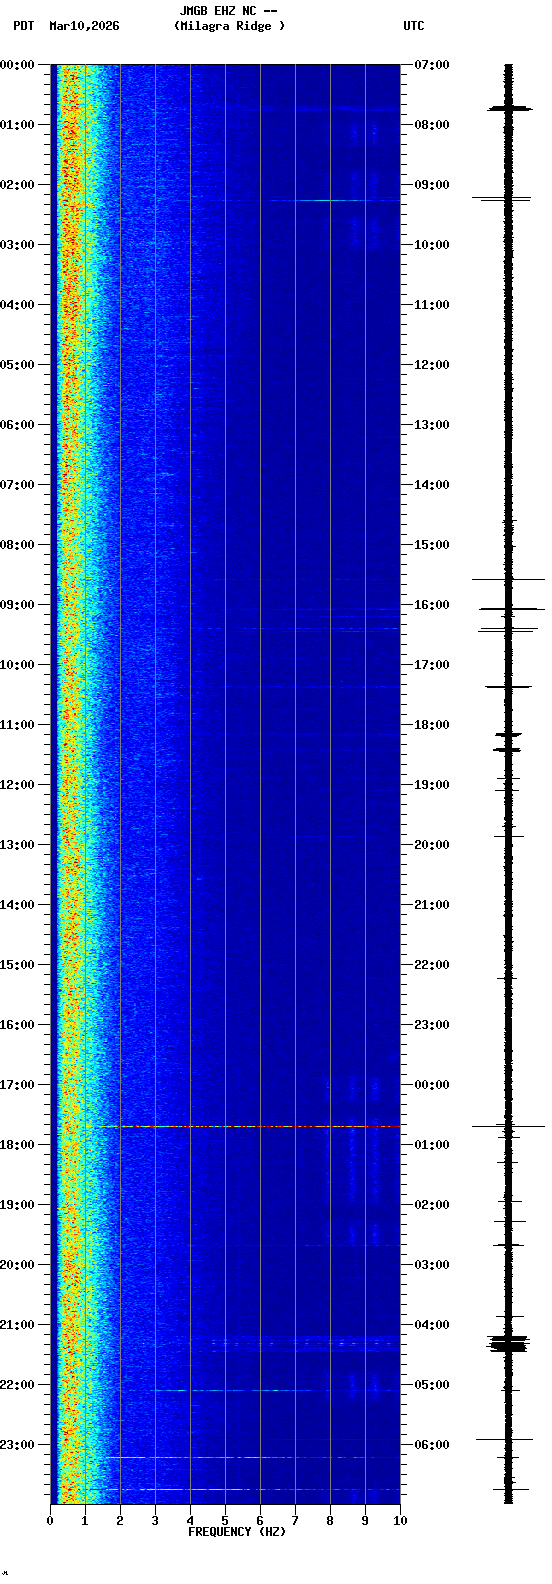
Task: Click frequency axis tick label 2
Action: 120,1521
